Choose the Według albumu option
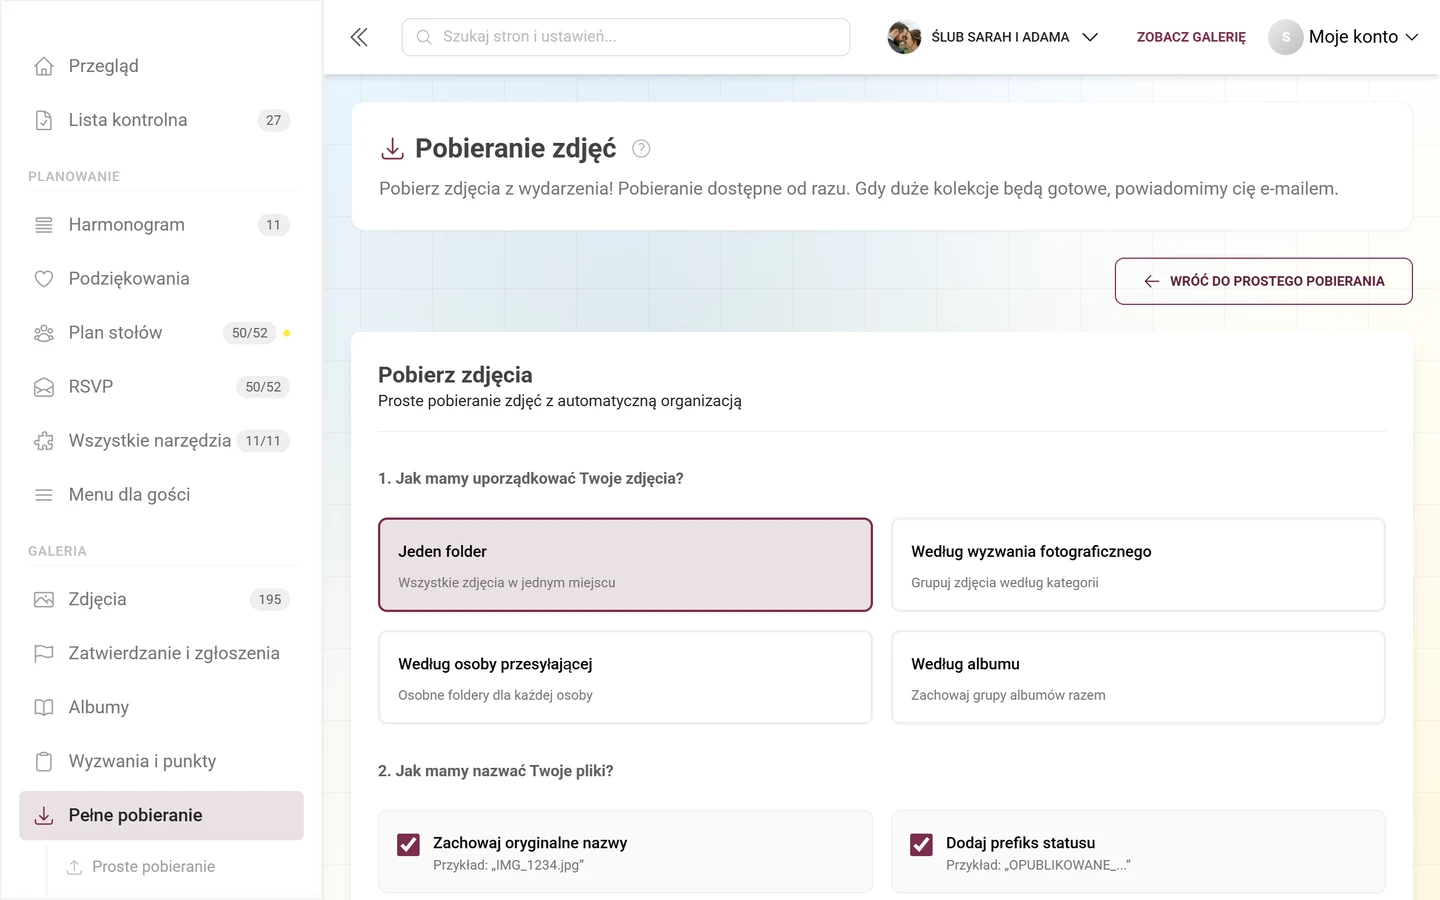This screenshot has width=1440, height=900. point(1138,677)
